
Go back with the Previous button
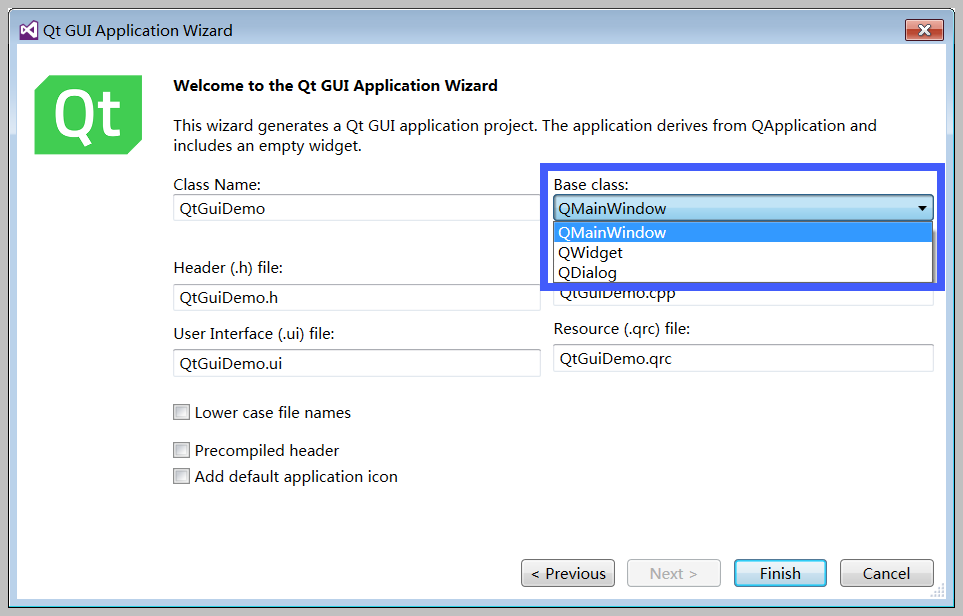[x=567, y=573]
